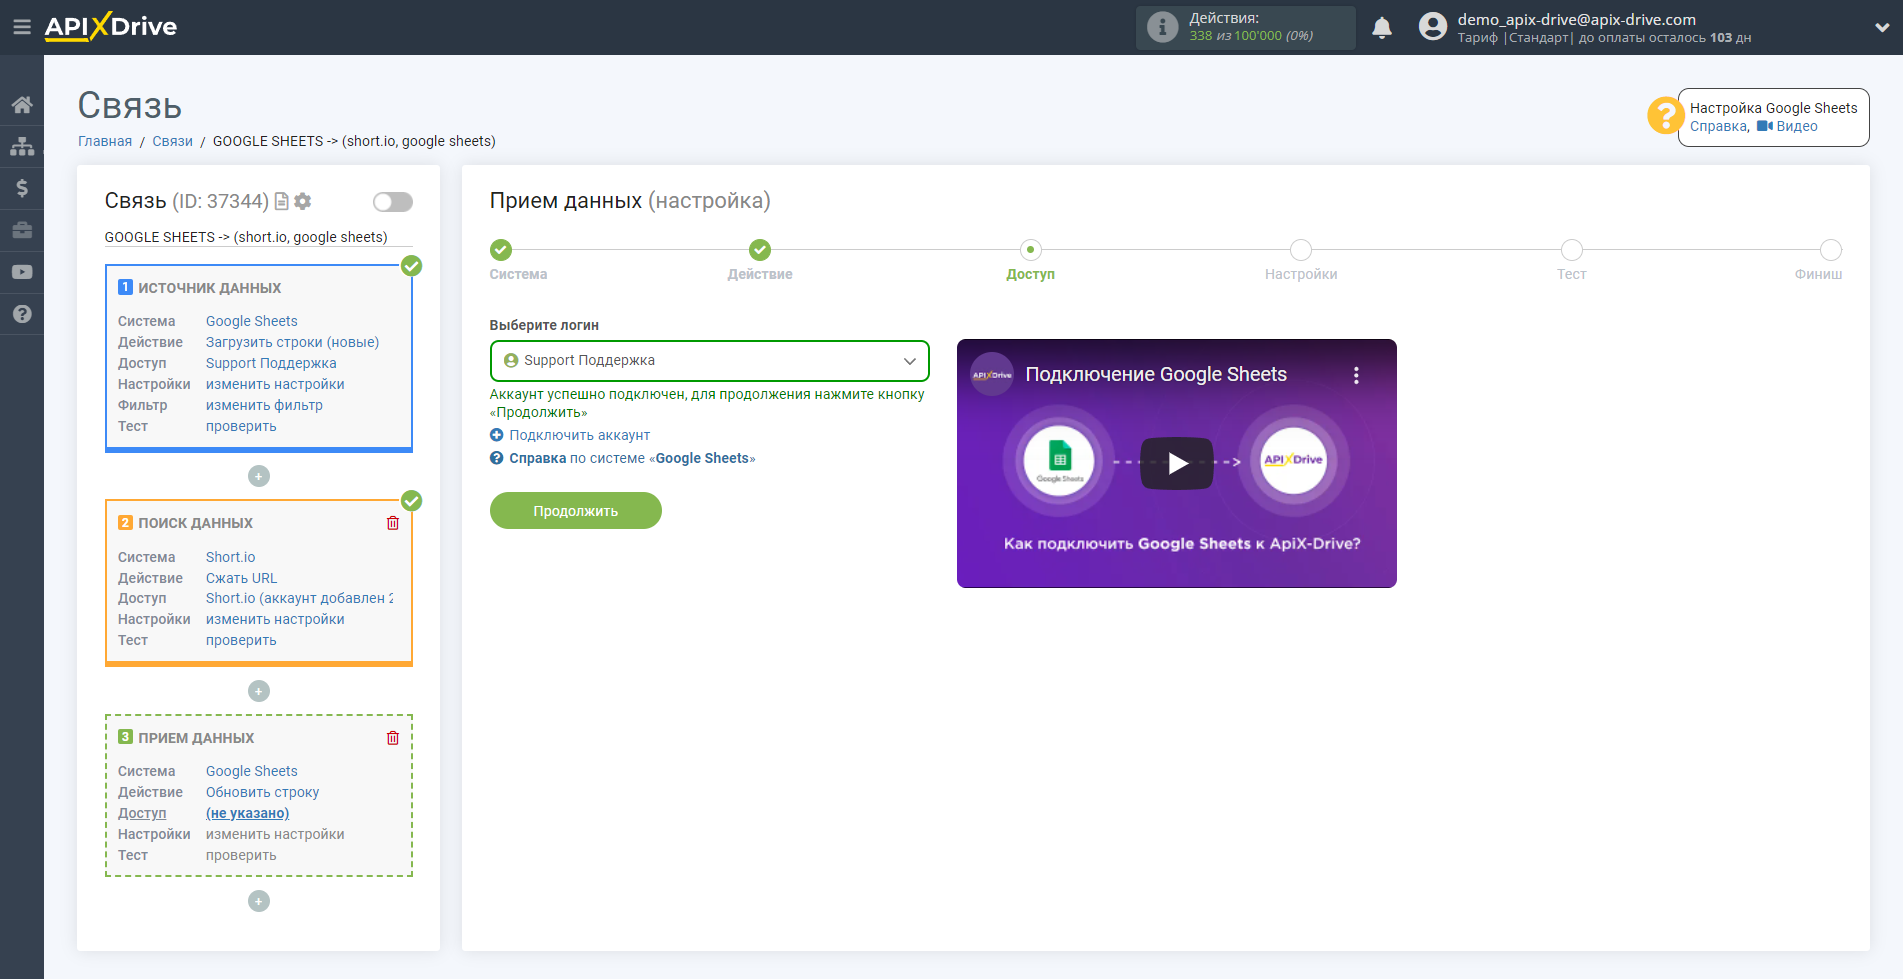Image resolution: width=1903 pixels, height=979 pixels.
Task: Open the help question sidebar icon
Action: (22, 314)
